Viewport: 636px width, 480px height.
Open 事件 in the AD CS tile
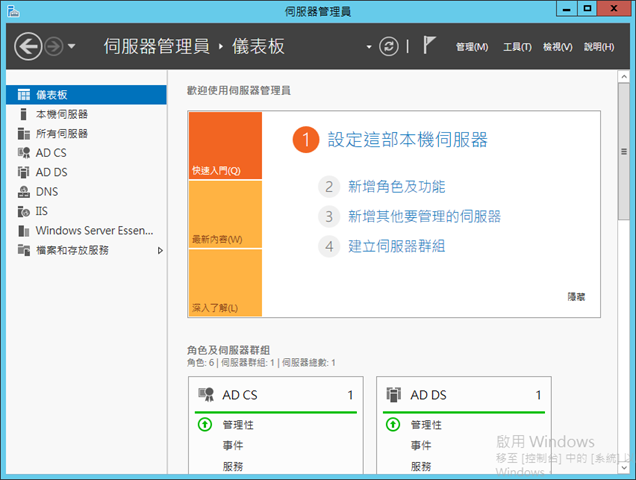(233, 446)
